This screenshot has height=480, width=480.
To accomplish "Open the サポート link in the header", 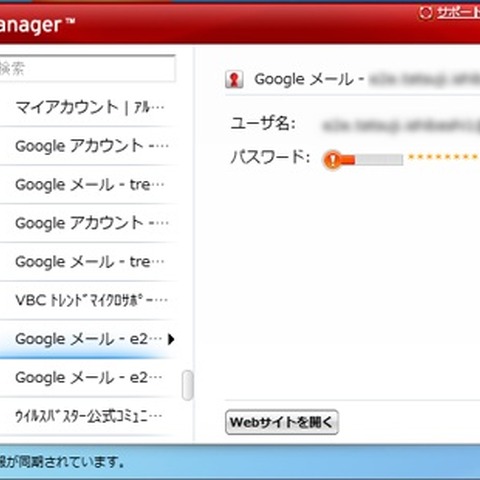I will click(x=458, y=13).
